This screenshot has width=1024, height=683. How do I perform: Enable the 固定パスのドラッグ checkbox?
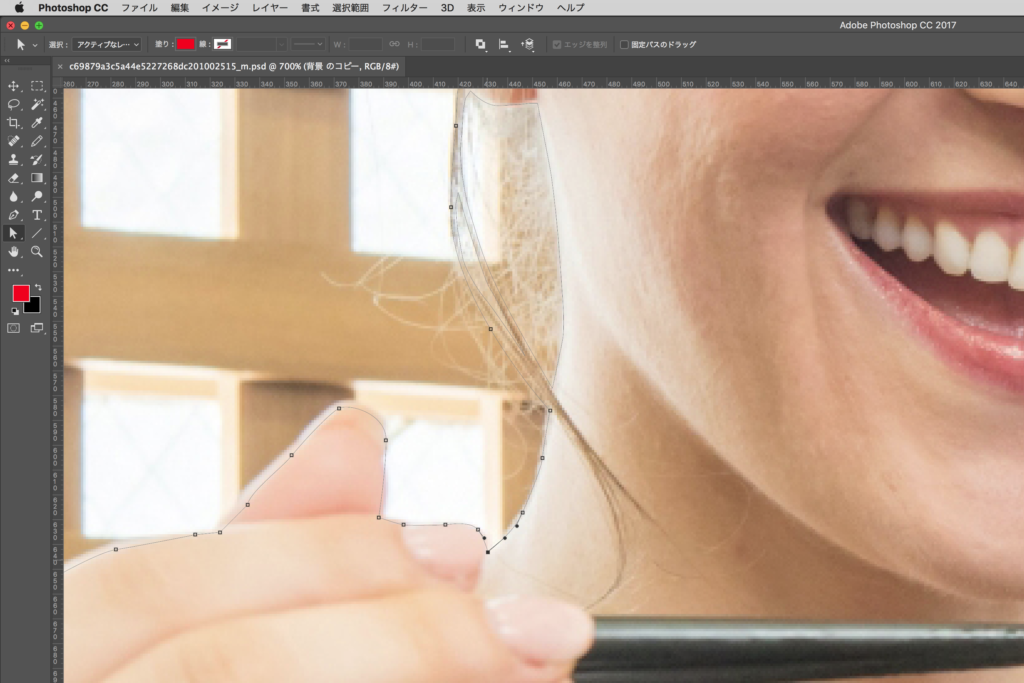pos(625,45)
